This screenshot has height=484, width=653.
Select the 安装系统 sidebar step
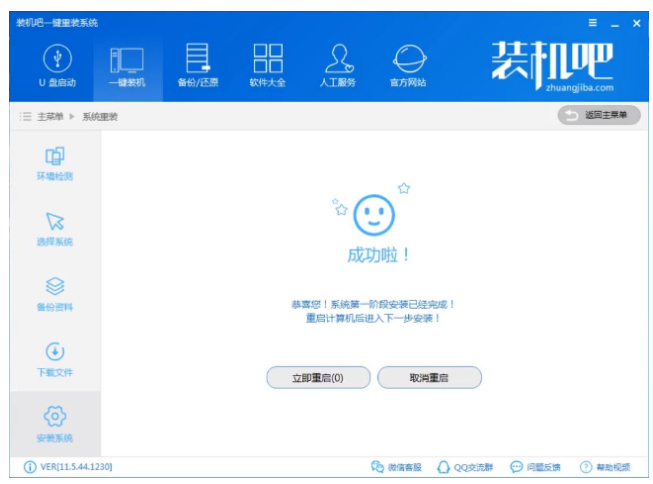(55, 424)
